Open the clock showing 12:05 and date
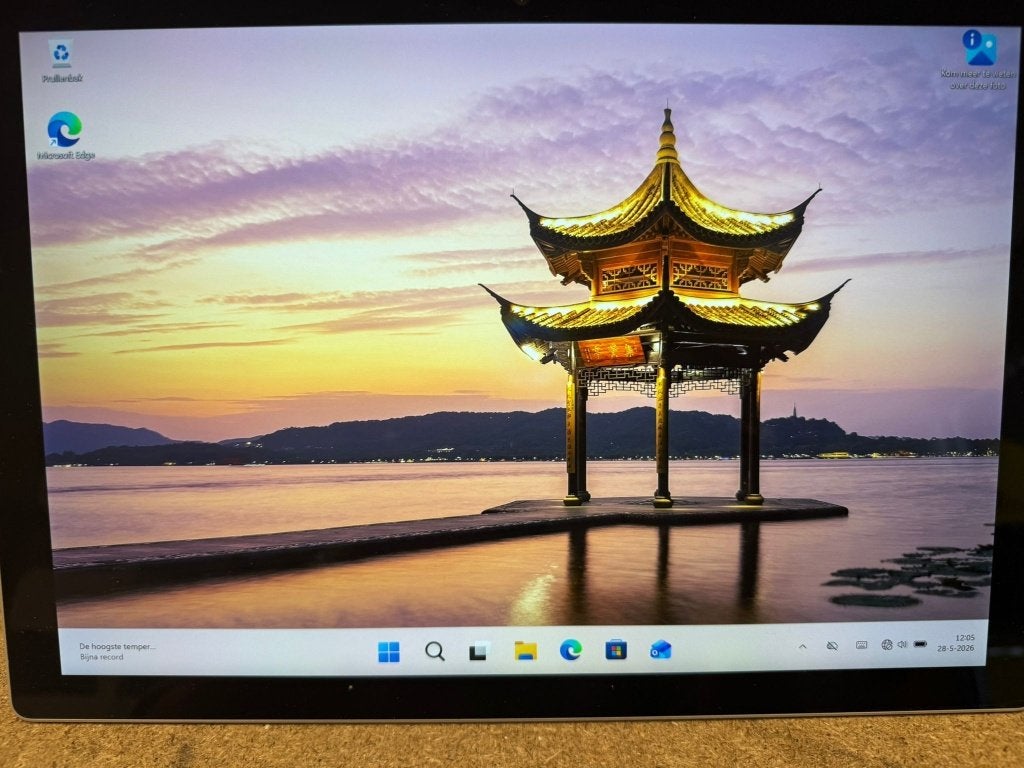Screen dimensions: 1024x768 [x=957, y=643]
